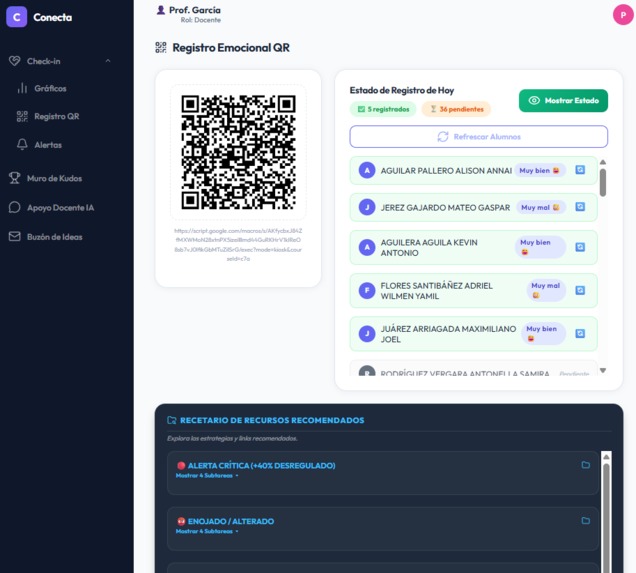Open the Alertas section

coord(48,145)
